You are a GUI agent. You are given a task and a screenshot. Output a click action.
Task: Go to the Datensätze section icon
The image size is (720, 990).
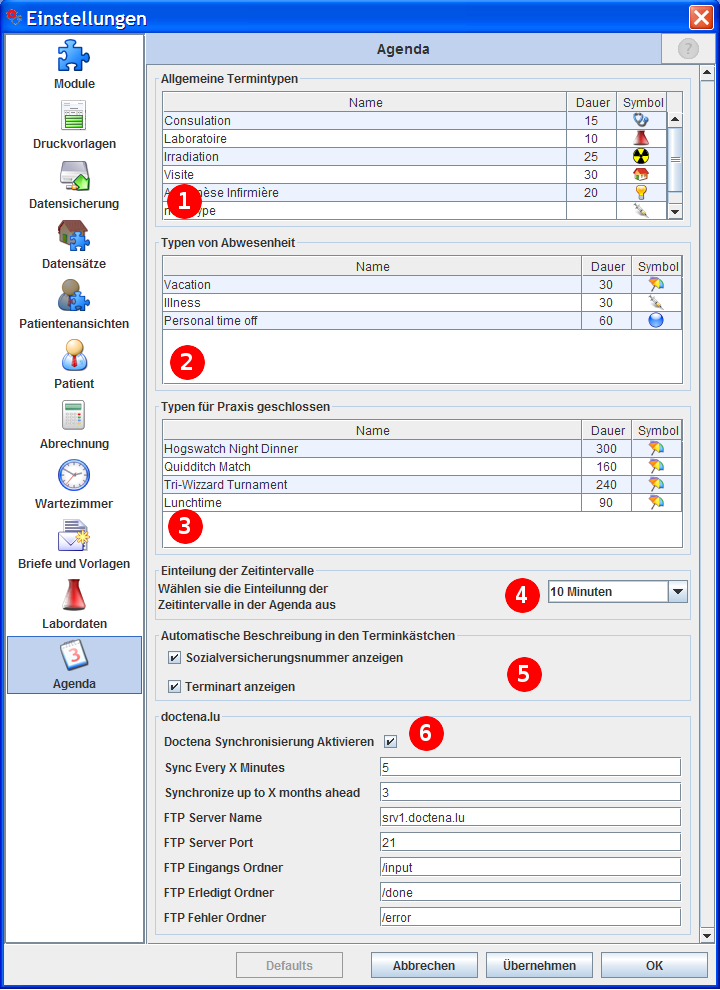[74, 236]
